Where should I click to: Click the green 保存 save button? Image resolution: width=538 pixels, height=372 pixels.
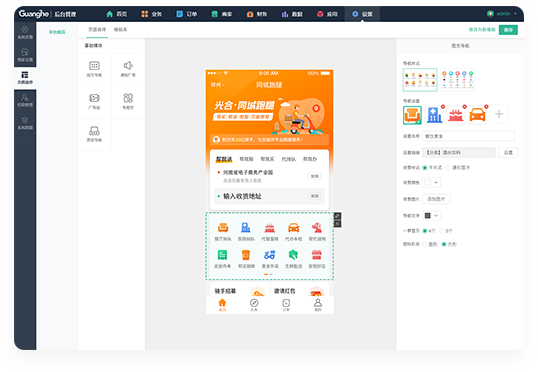coord(508,30)
